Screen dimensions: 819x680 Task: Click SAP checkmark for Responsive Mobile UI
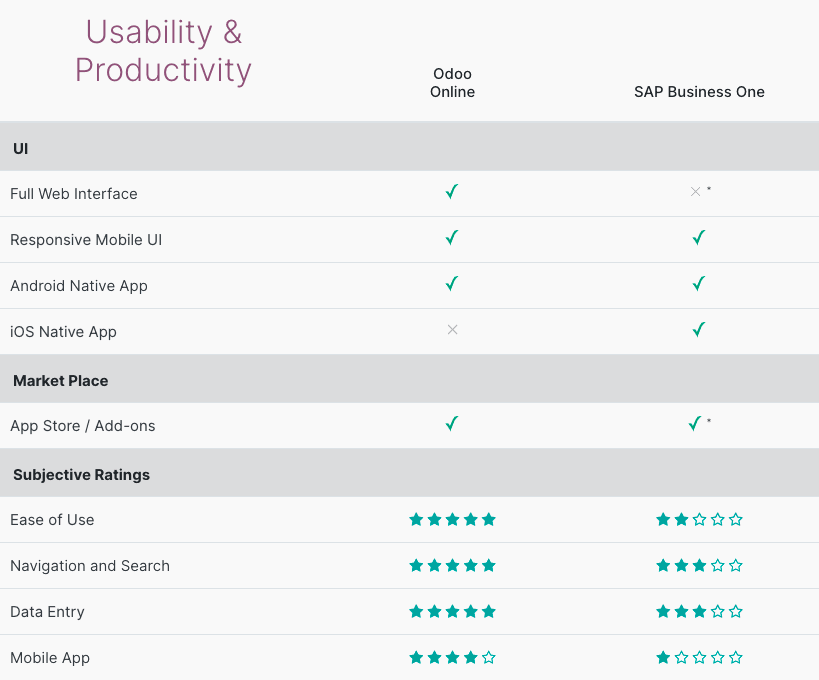click(699, 238)
